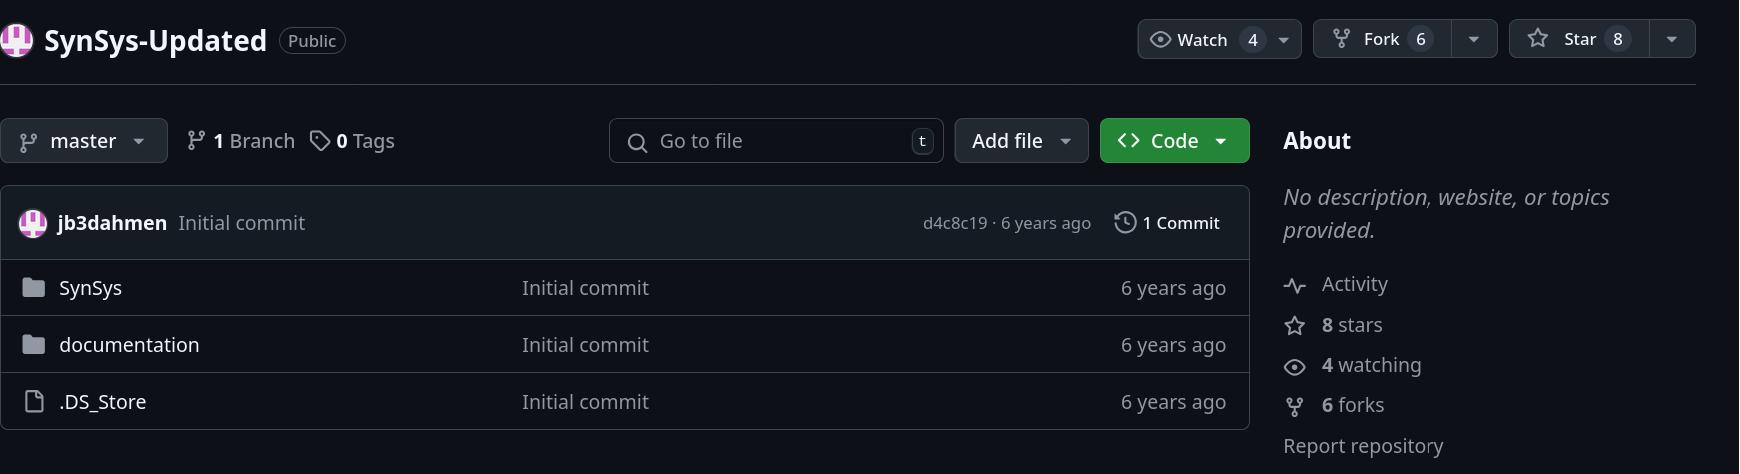Click the SynSys folder icon
Viewport: 1740px width, 474px height.
tap(34, 288)
